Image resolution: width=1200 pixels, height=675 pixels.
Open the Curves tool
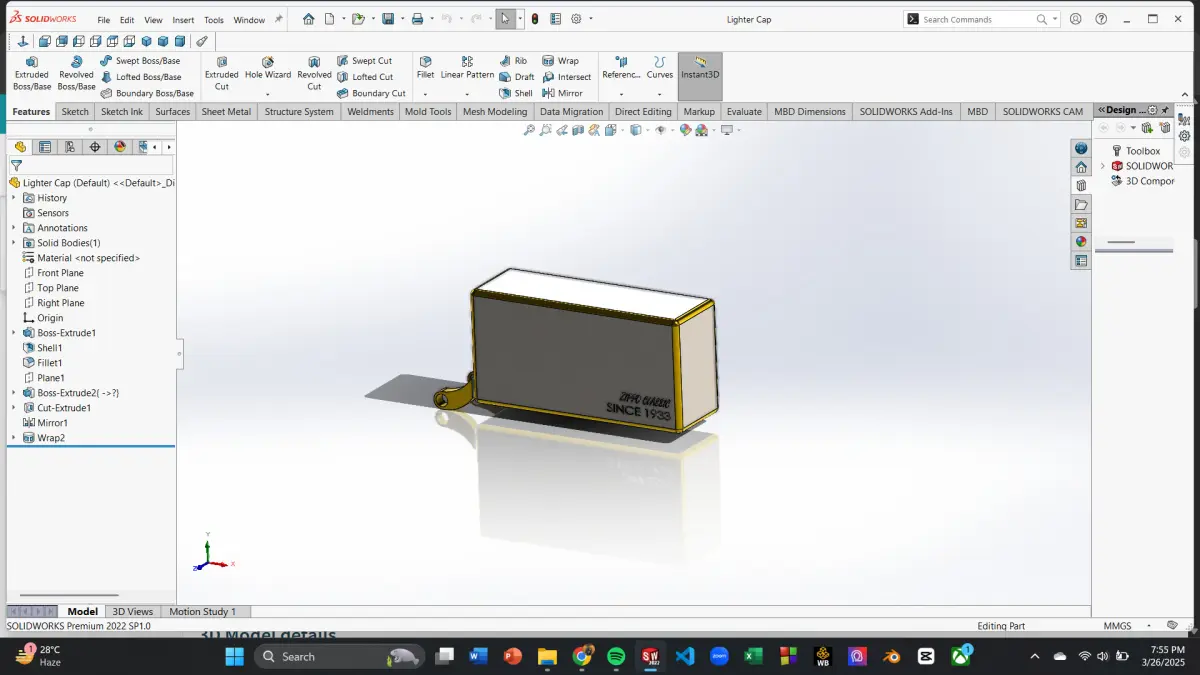(x=660, y=68)
